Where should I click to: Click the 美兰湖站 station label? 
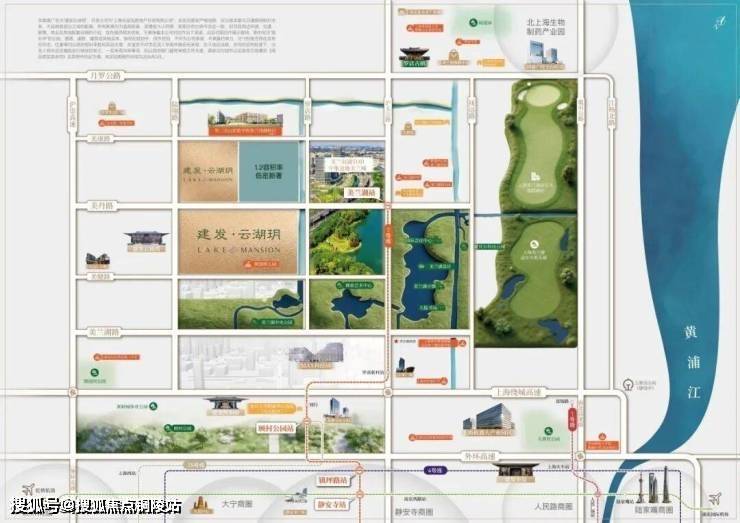362,193
